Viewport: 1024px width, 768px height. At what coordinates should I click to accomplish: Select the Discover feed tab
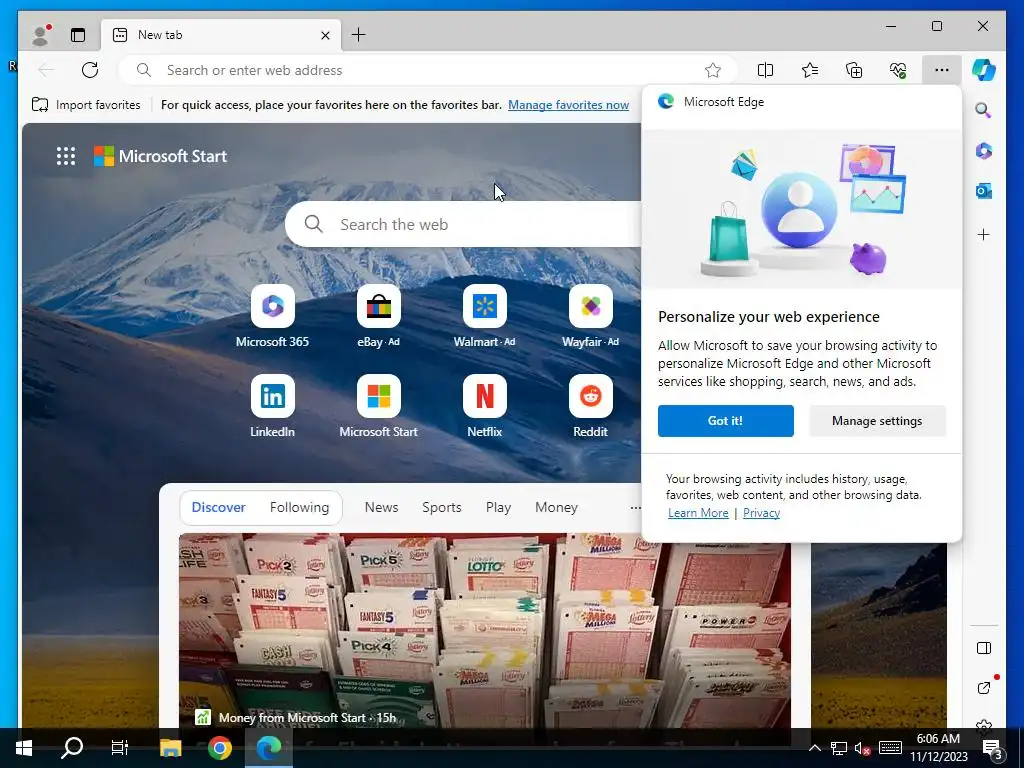(218, 507)
